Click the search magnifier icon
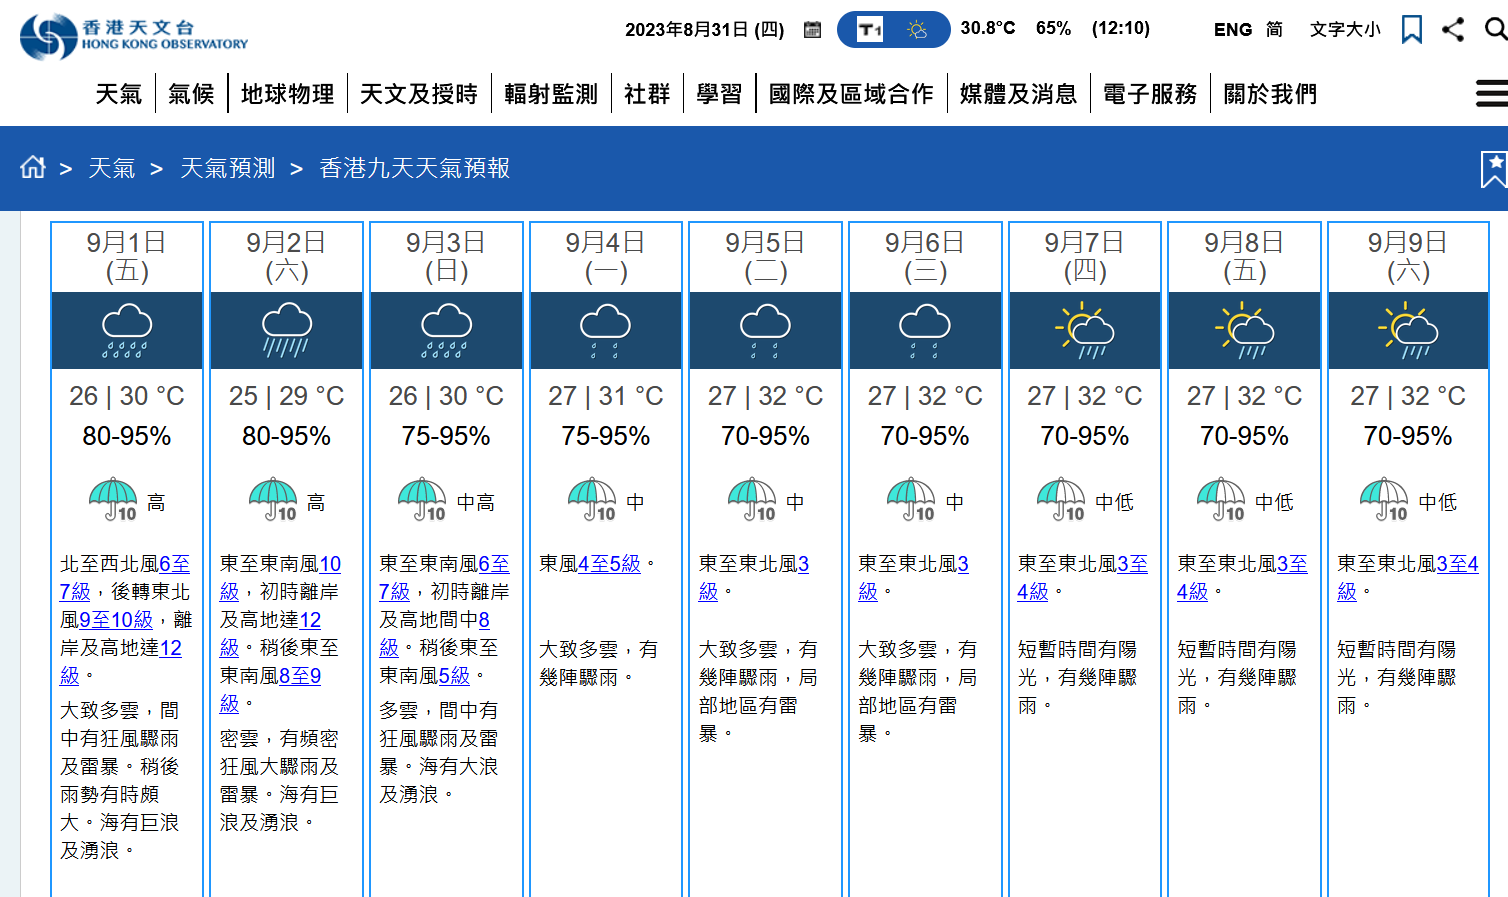1508x897 pixels. (x=1496, y=29)
